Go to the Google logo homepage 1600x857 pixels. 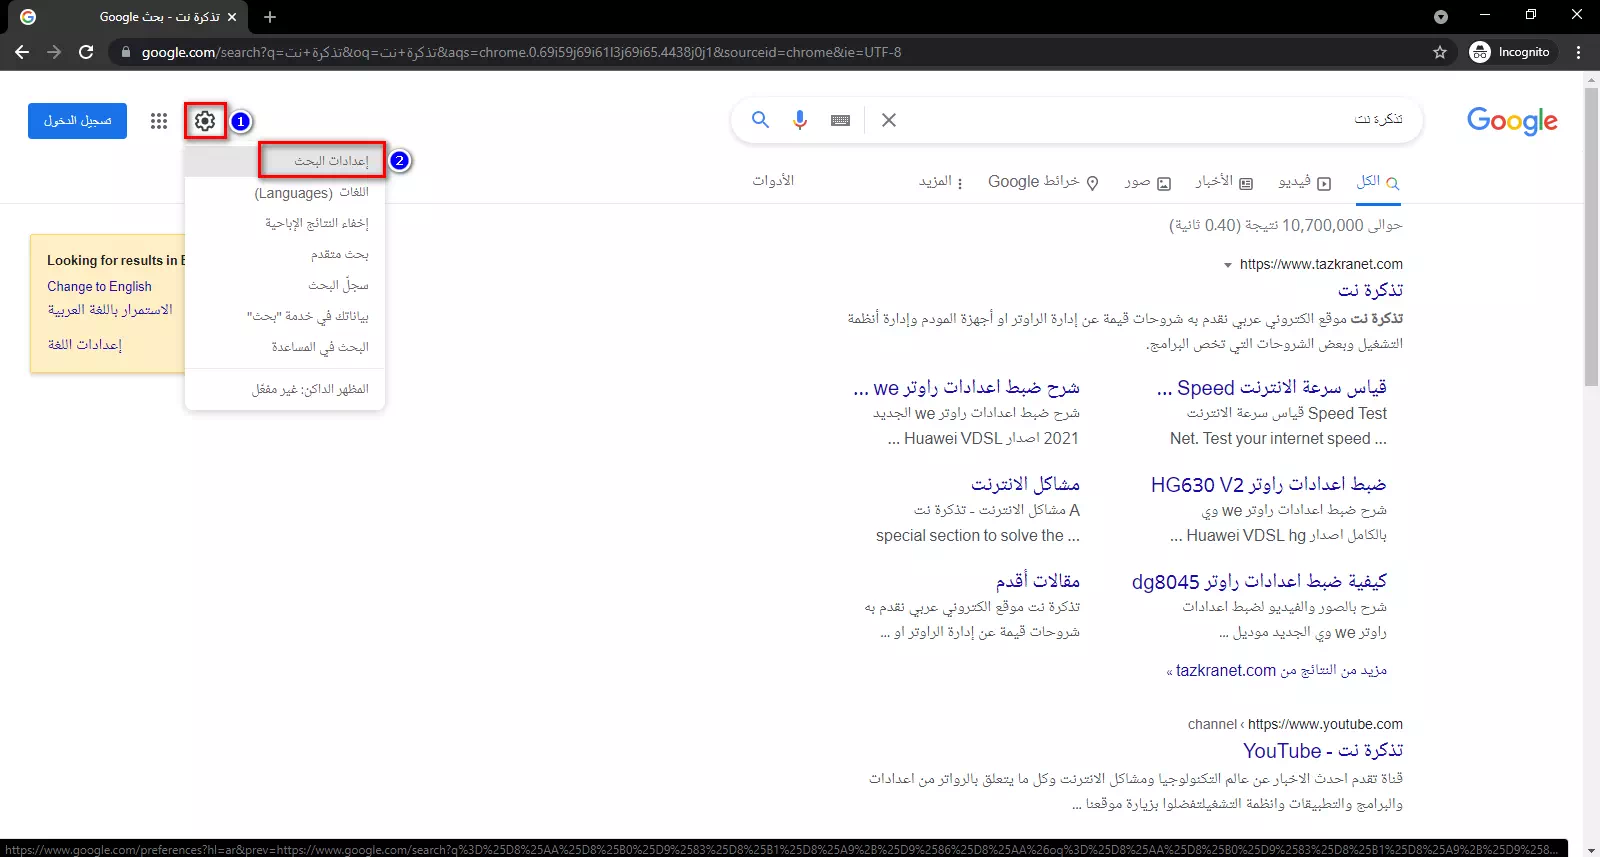tap(1512, 121)
